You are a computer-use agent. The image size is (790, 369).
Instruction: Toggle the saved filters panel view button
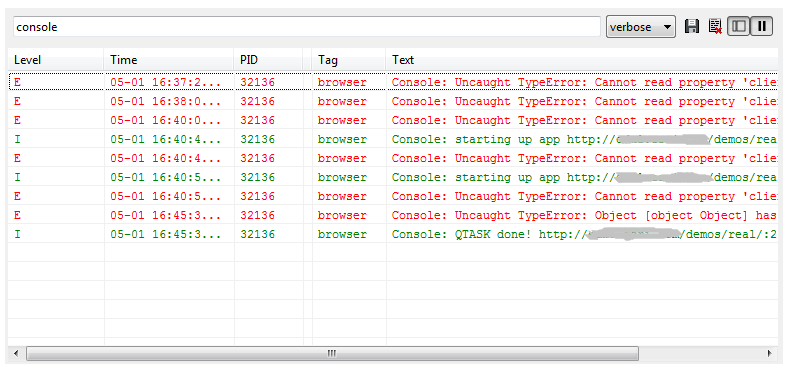[739, 26]
